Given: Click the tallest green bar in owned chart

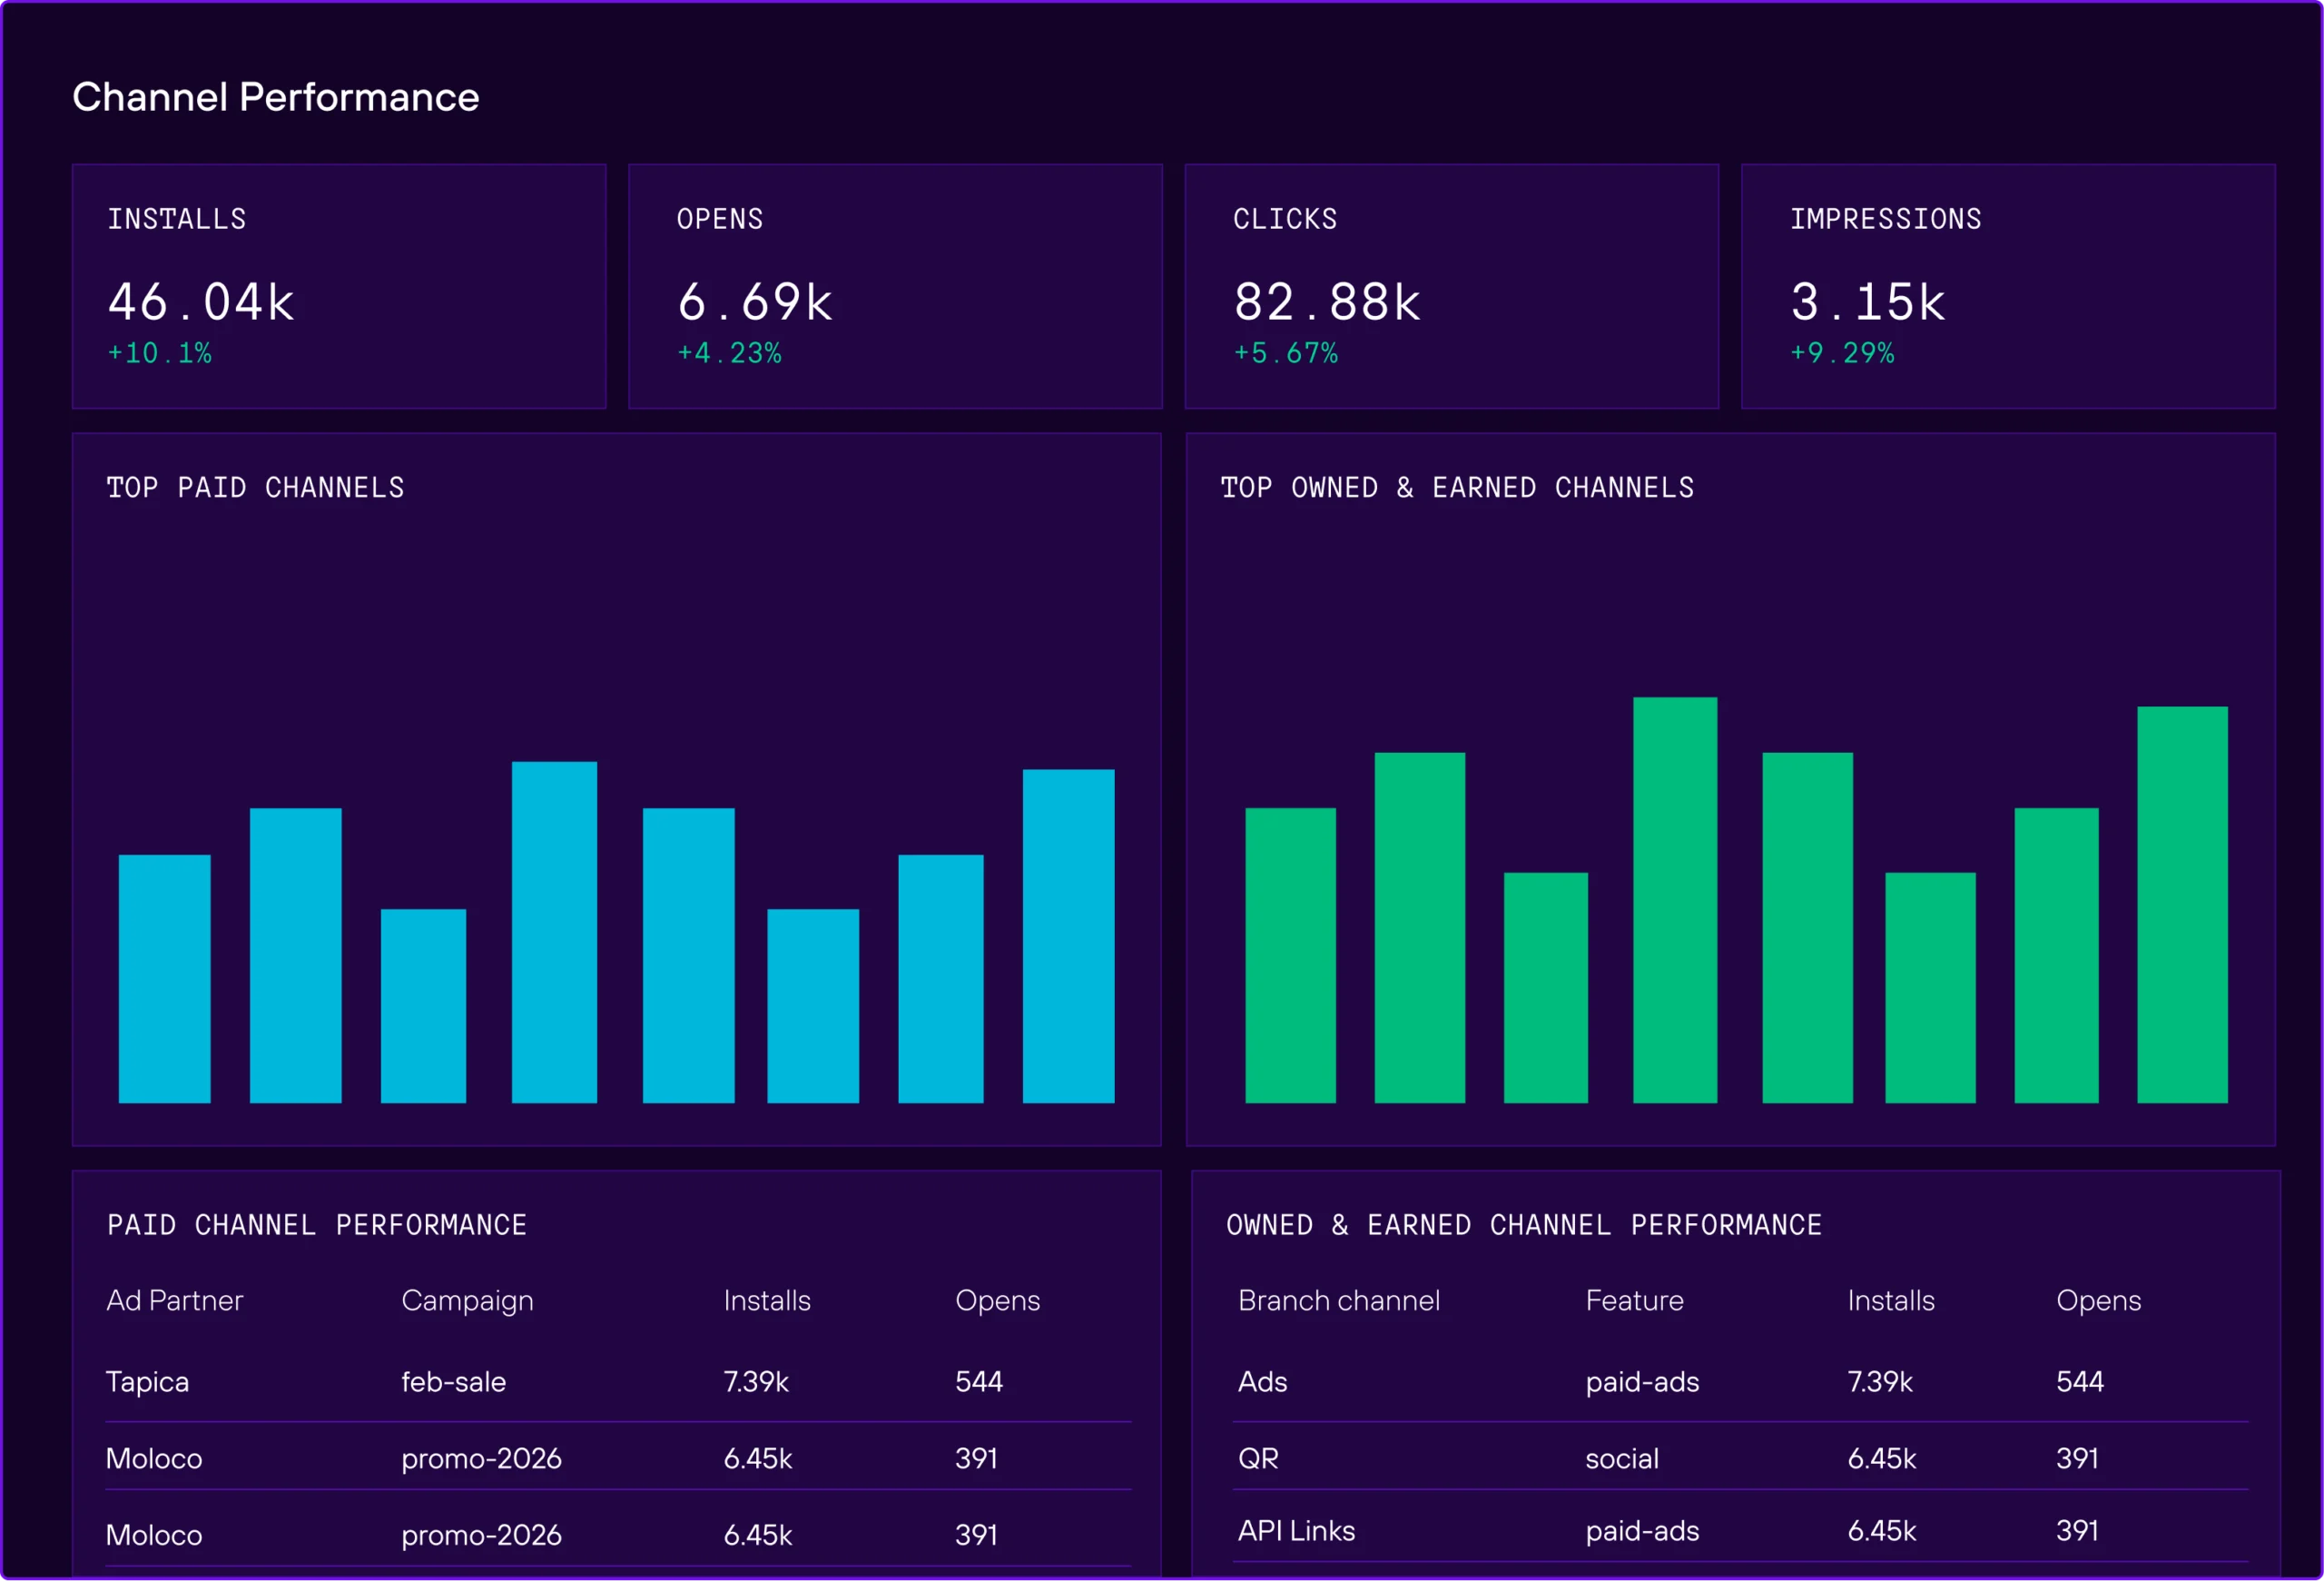Looking at the screenshot, I should 1675,899.
